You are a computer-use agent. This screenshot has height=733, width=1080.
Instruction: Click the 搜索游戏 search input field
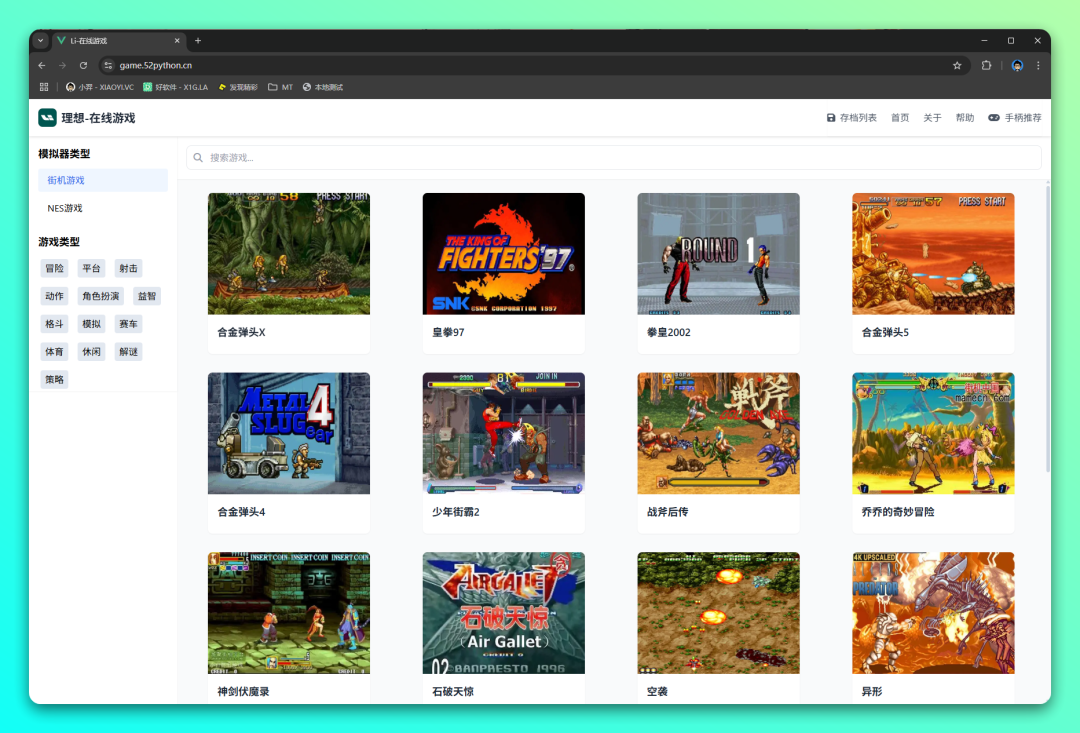click(x=613, y=158)
